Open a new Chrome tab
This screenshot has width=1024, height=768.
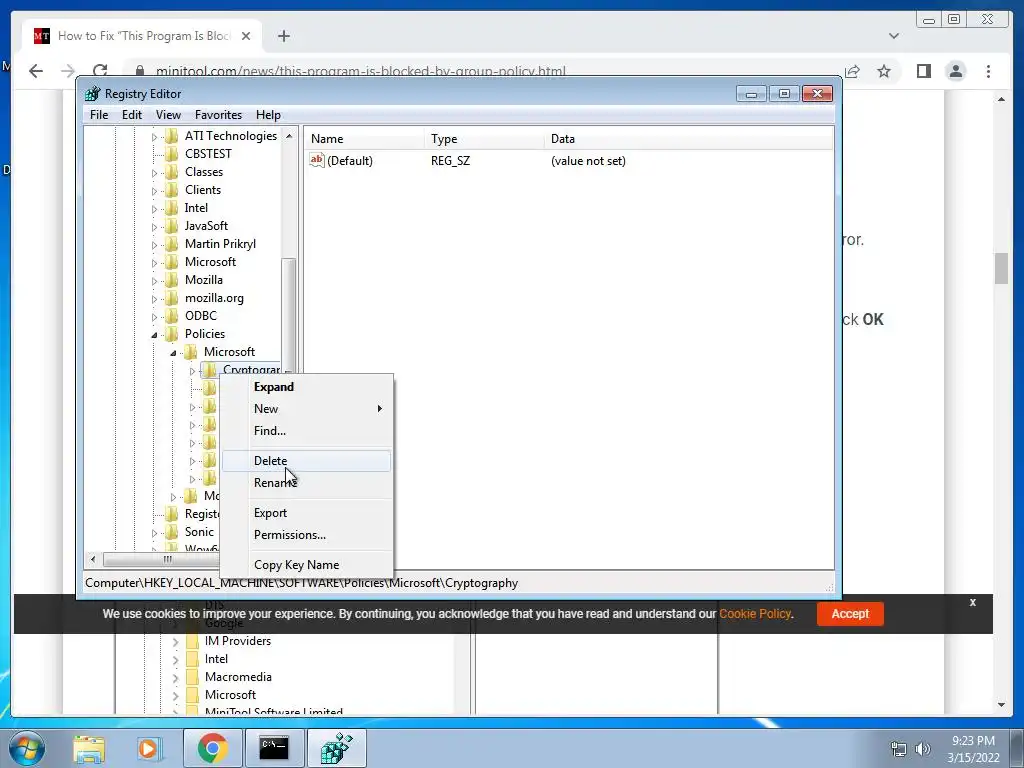tap(283, 36)
